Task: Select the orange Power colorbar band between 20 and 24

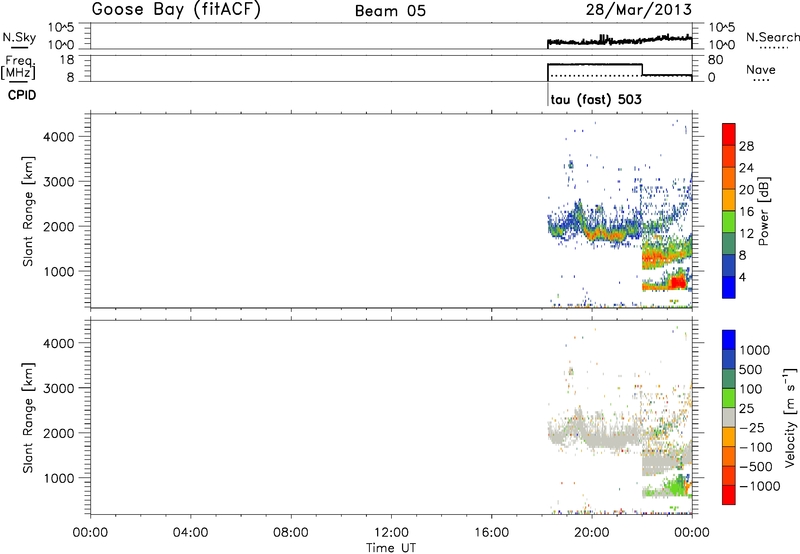Action: (x=729, y=178)
